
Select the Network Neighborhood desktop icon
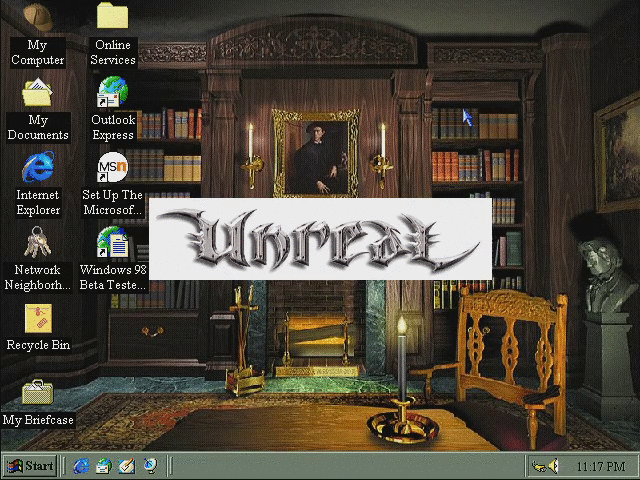(x=38, y=242)
